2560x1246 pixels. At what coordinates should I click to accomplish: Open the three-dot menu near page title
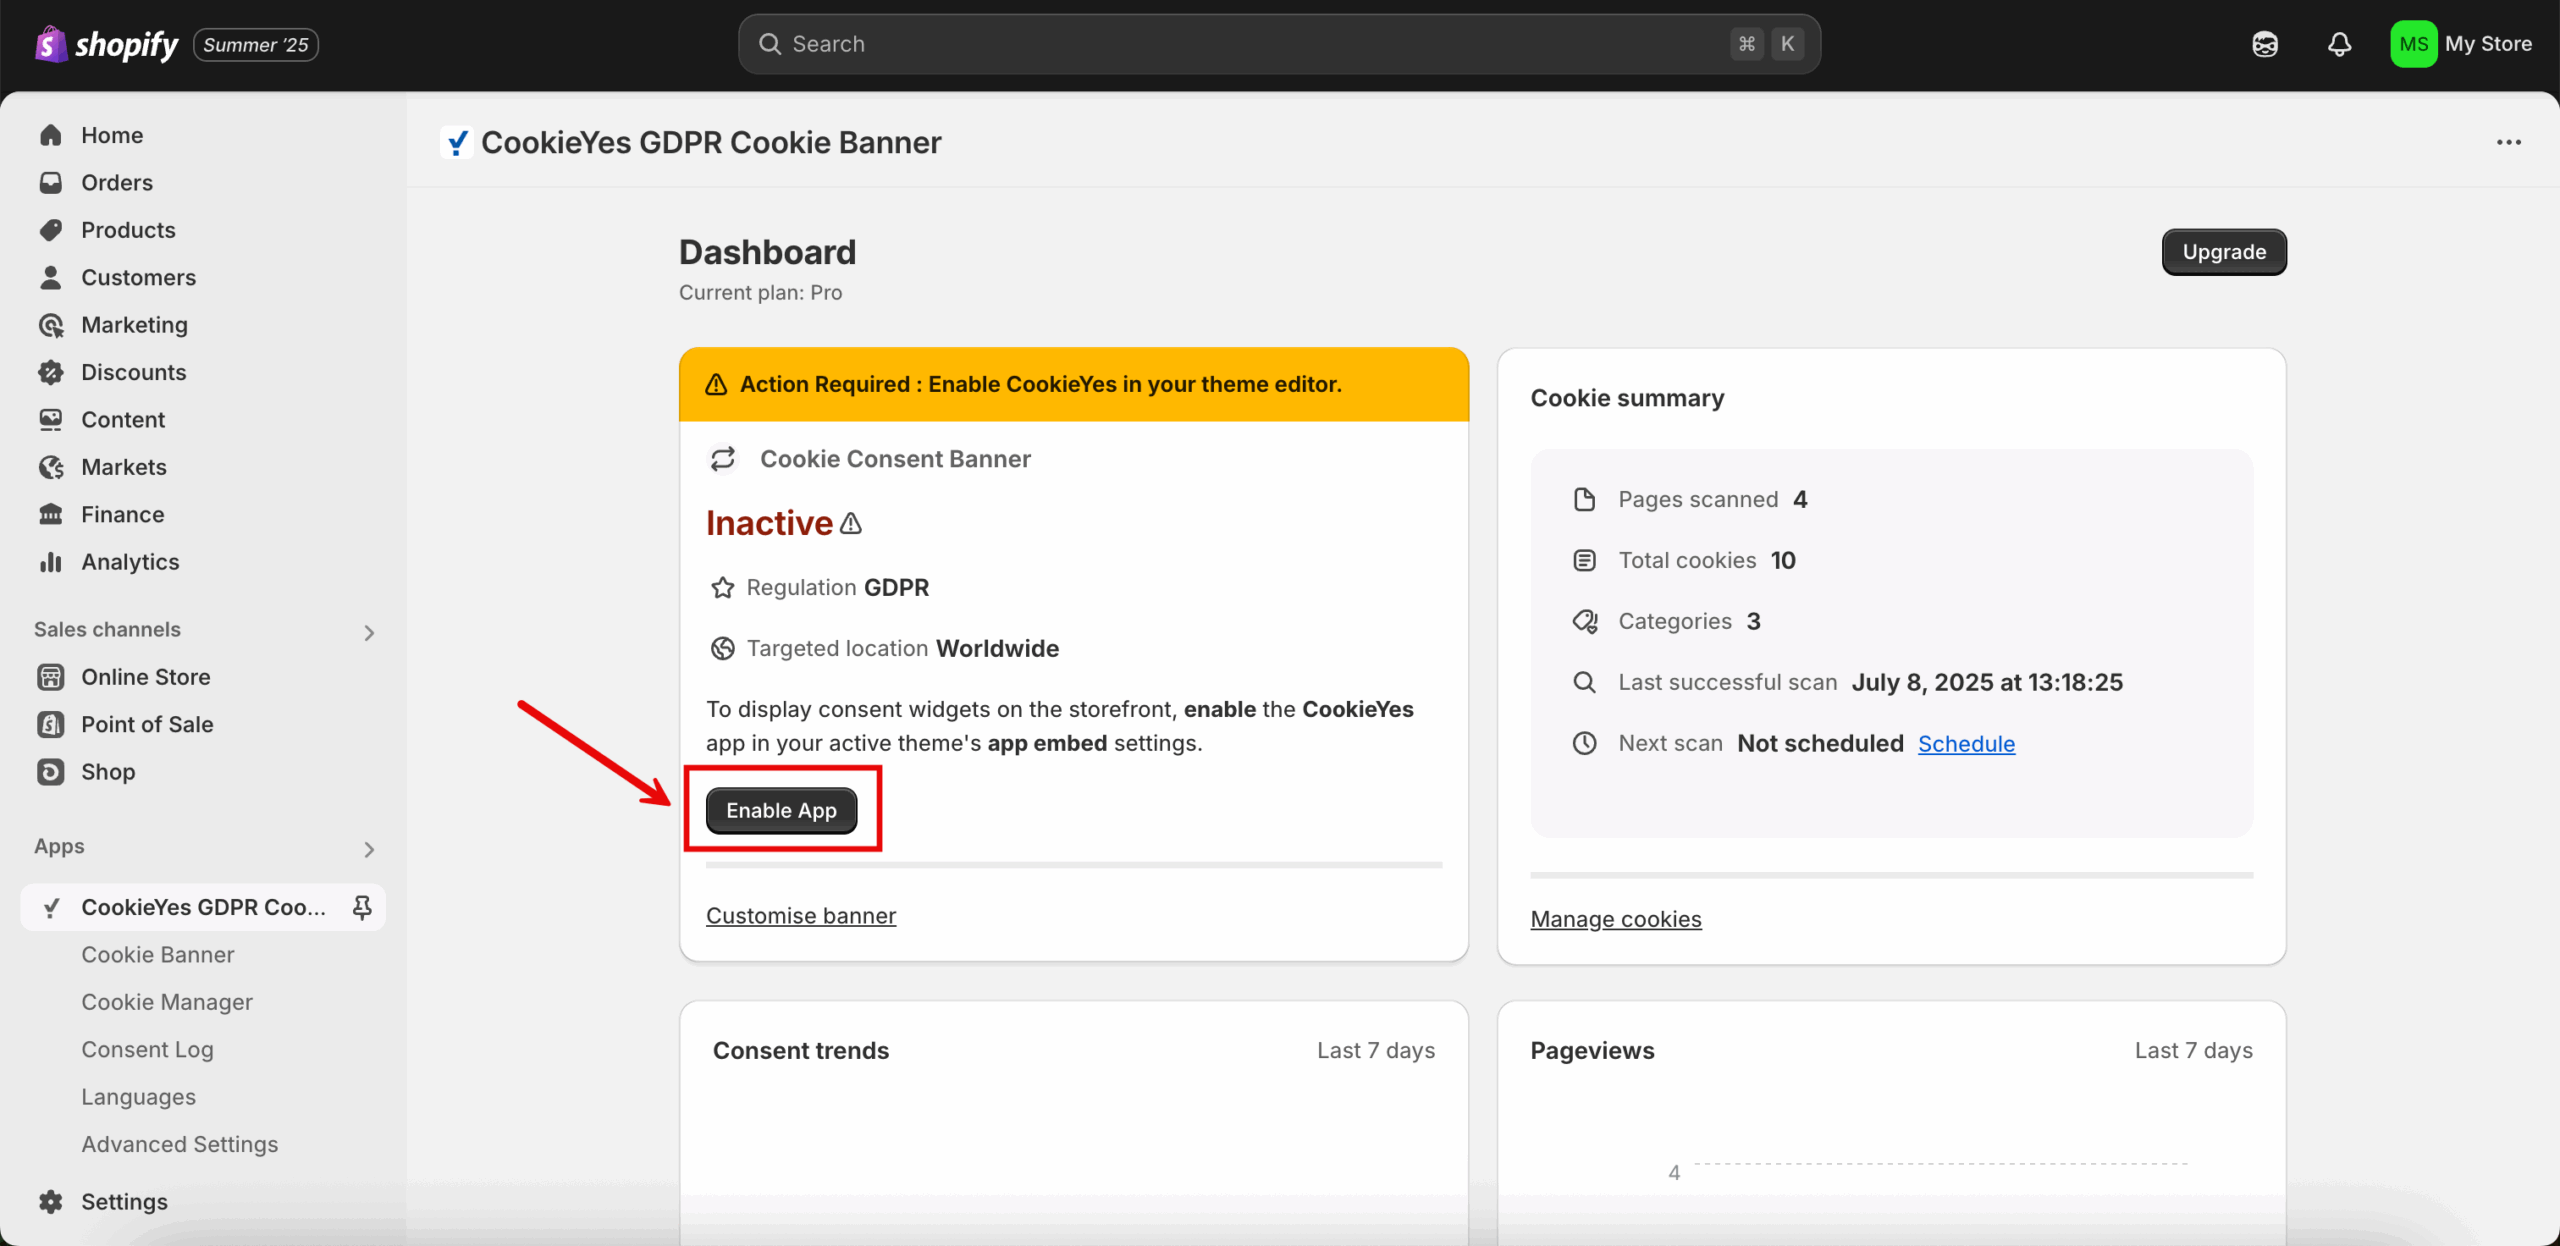(x=2509, y=142)
